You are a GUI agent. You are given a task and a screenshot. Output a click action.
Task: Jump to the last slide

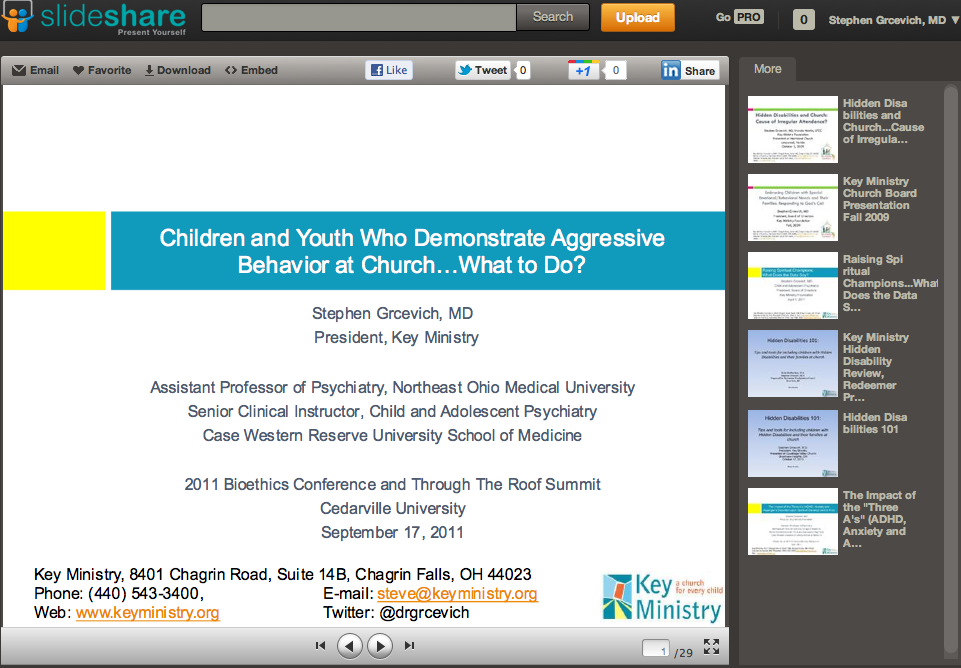(409, 646)
